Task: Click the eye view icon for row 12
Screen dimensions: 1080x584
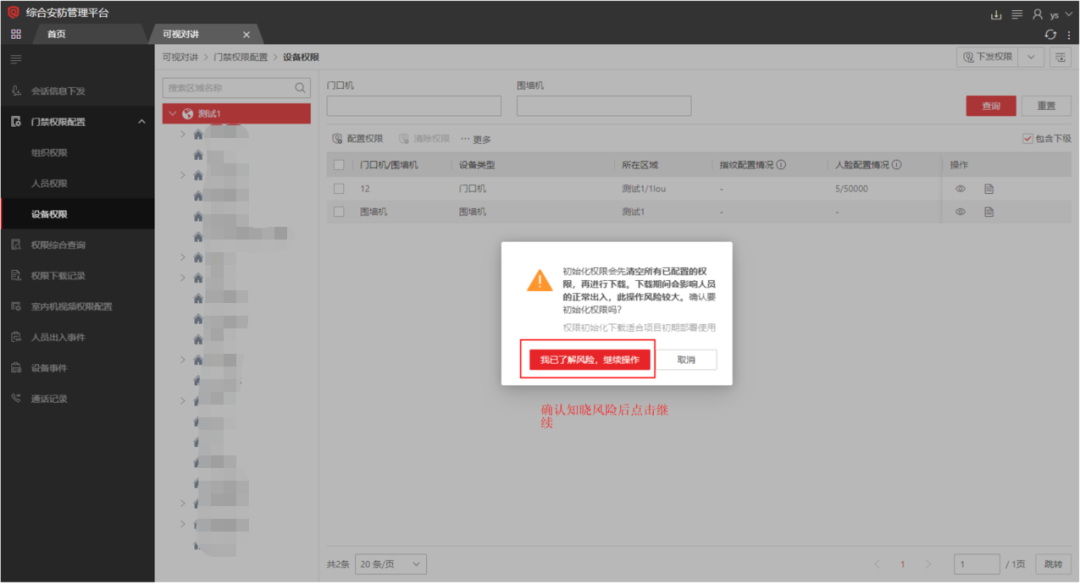Action: [960, 189]
